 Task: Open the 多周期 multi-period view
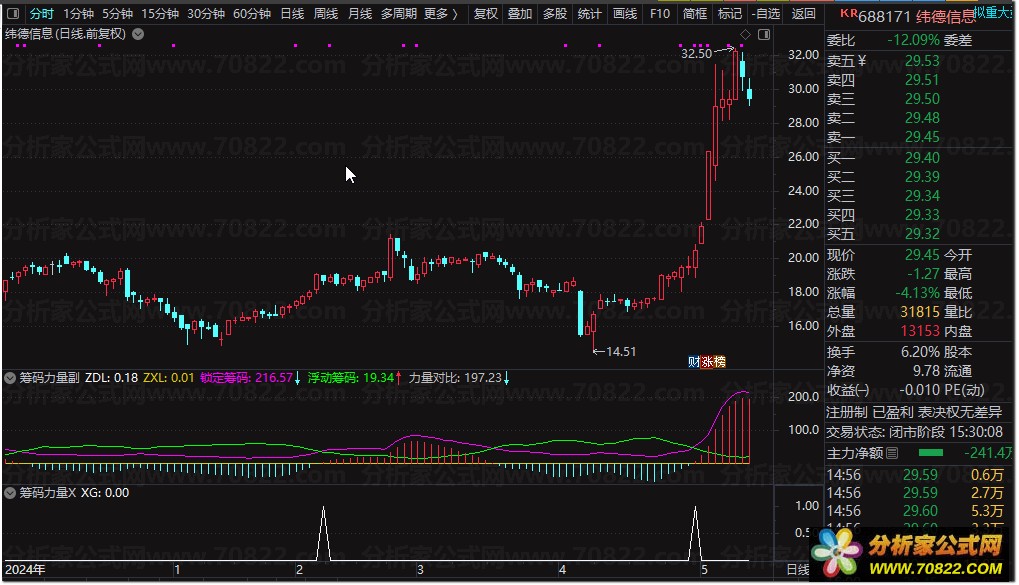click(x=398, y=14)
